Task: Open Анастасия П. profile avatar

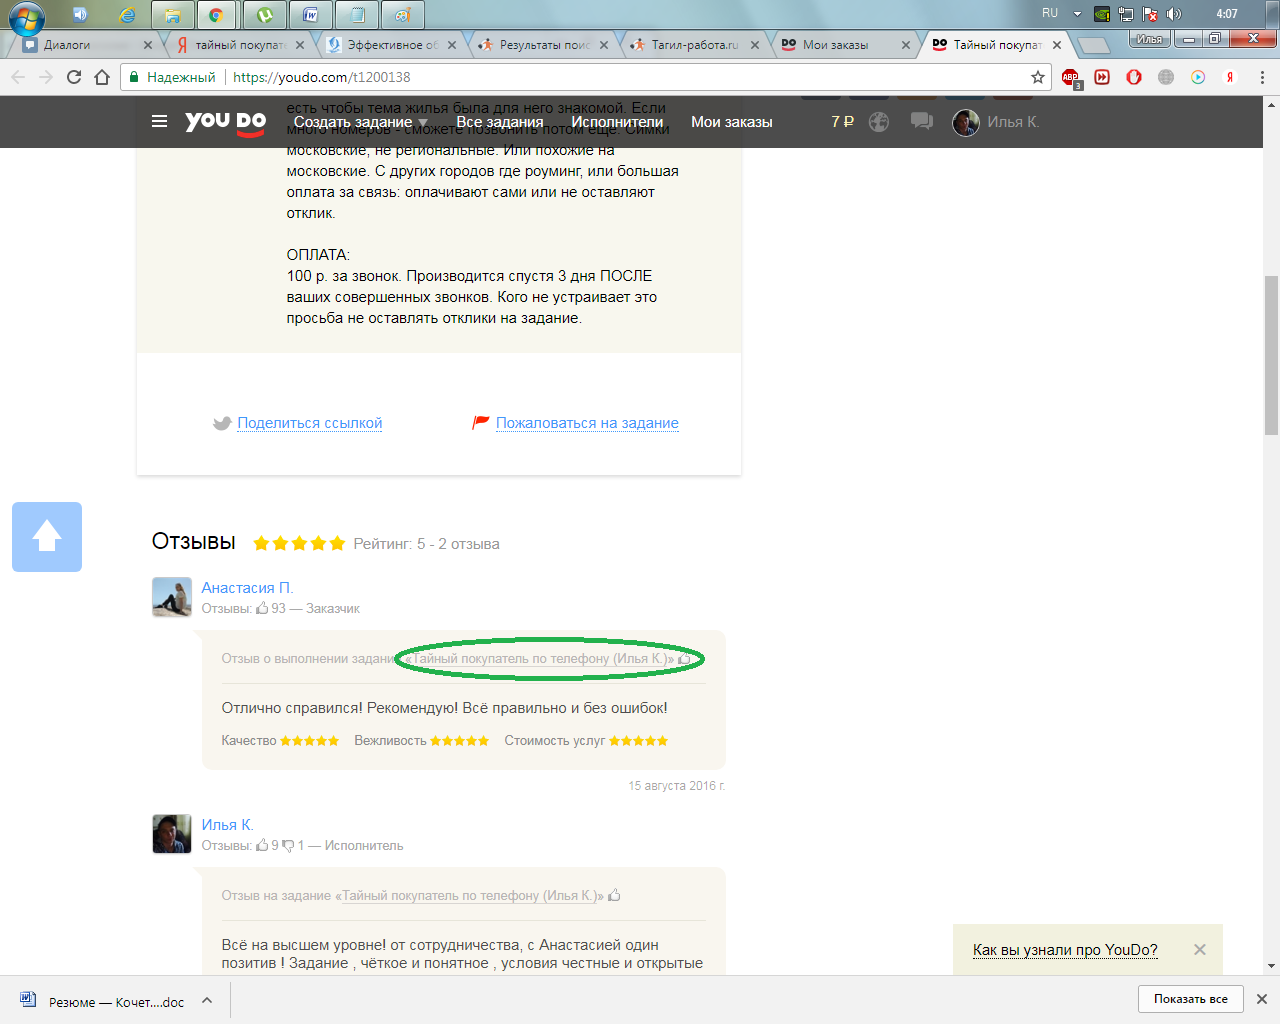Action: click(x=172, y=598)
